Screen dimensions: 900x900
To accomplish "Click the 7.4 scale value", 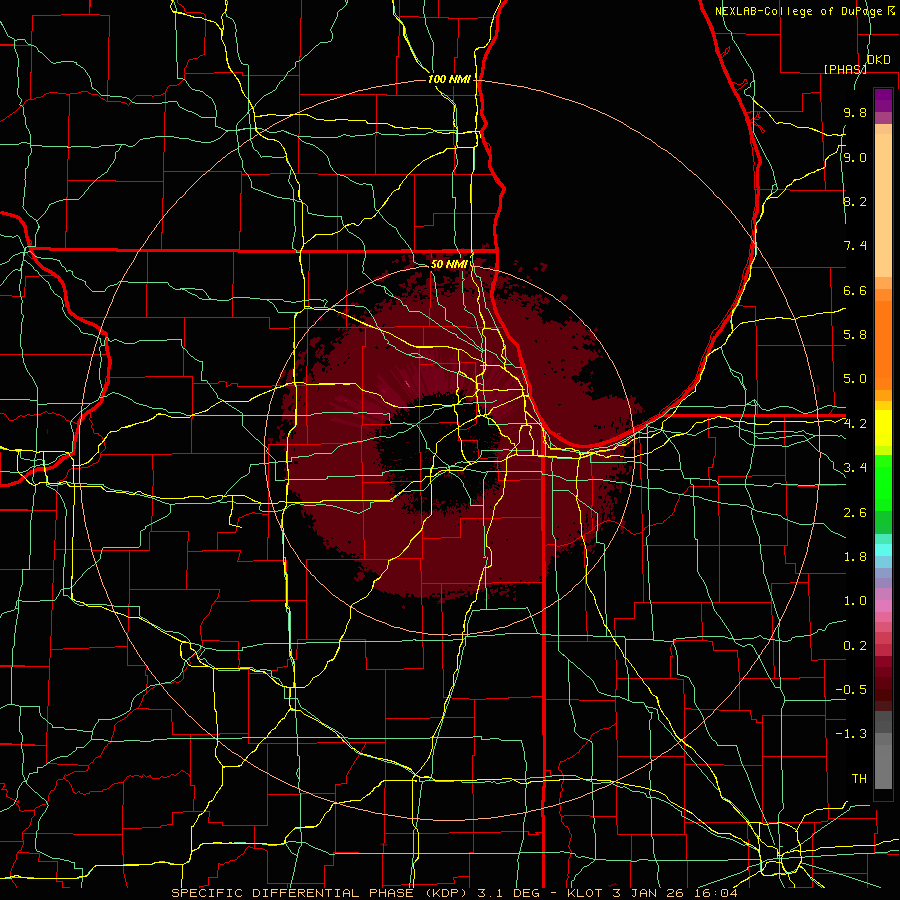I will coord(855,246).
